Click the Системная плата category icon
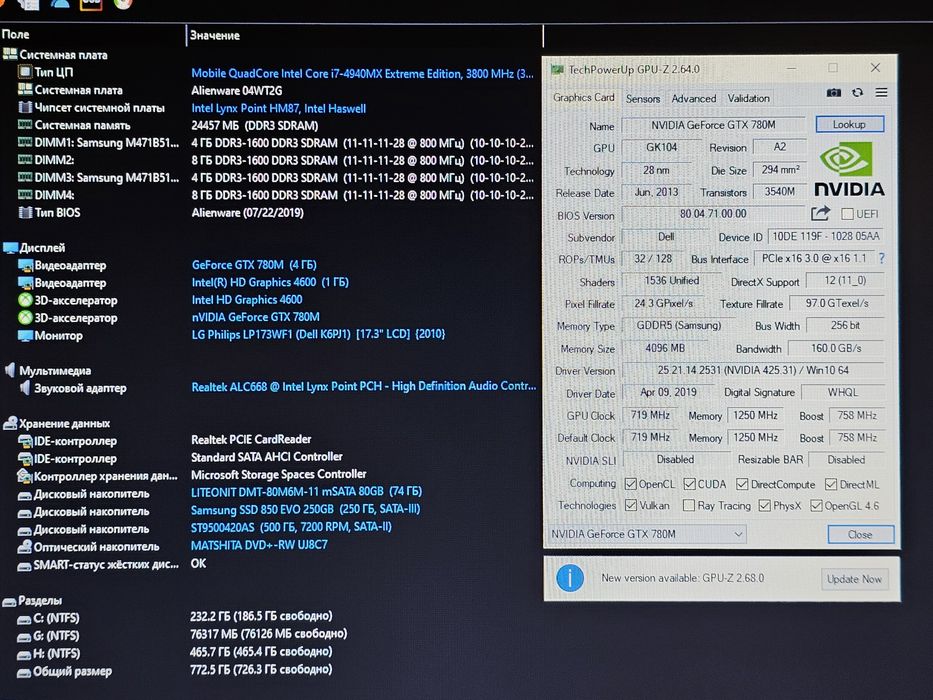933x700 pixels. click(x=10, y=54)
